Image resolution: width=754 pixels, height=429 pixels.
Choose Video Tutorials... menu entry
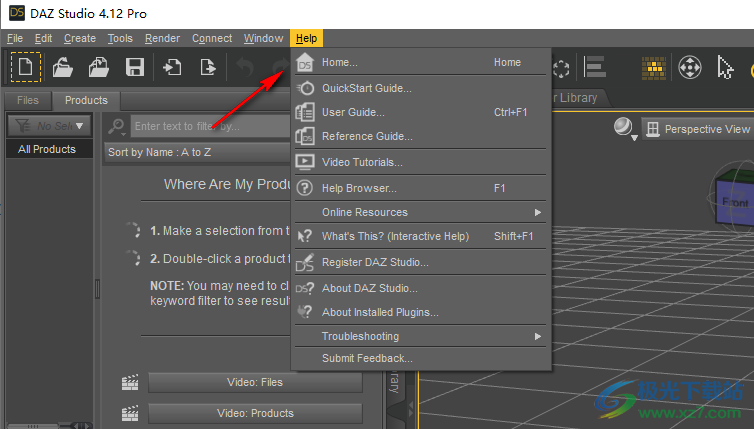point(421,163)
